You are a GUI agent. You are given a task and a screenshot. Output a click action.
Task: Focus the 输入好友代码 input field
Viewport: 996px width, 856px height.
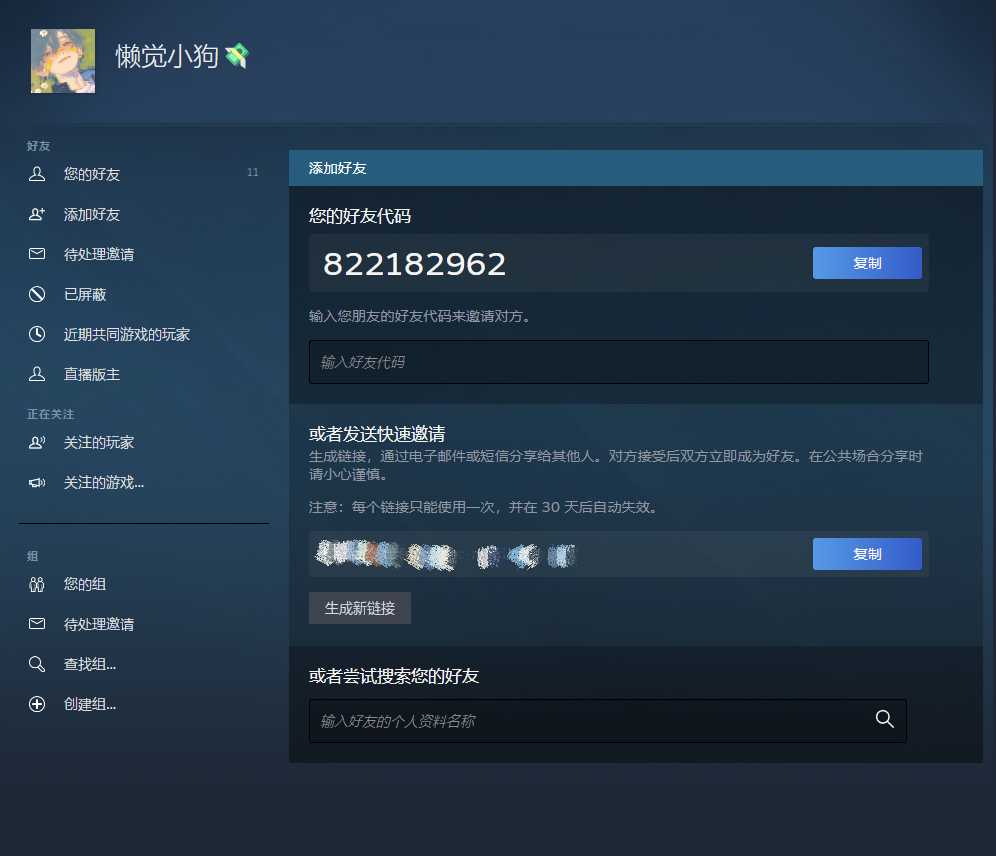619,362
